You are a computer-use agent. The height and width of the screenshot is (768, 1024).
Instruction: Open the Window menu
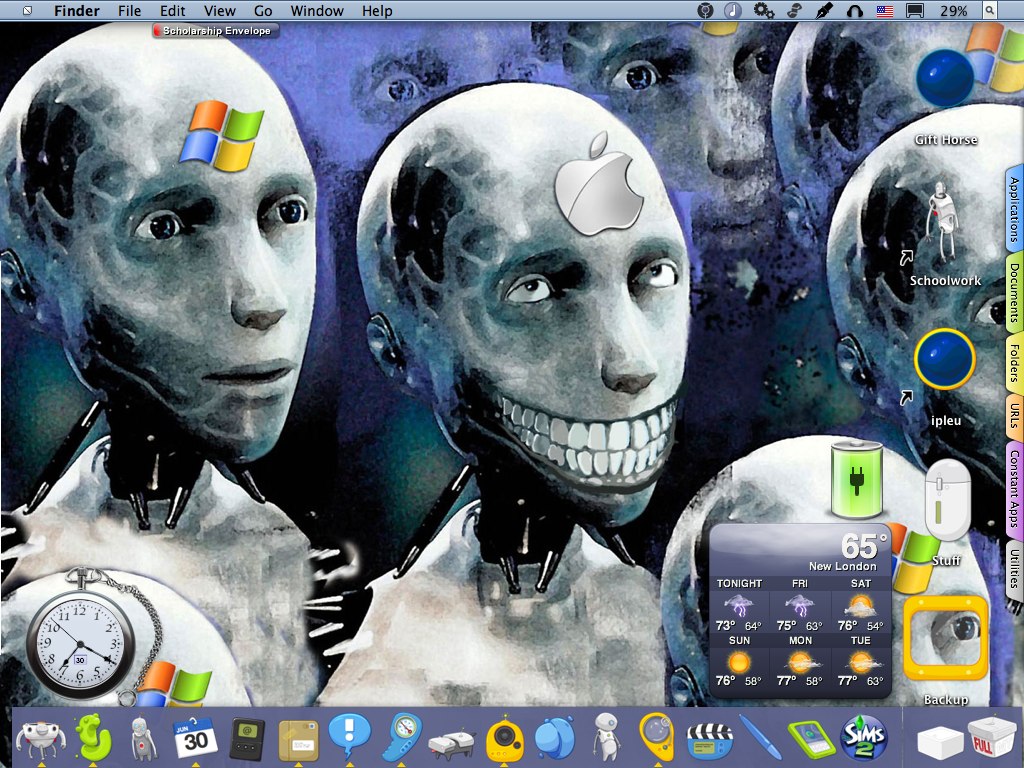point(317,11)
